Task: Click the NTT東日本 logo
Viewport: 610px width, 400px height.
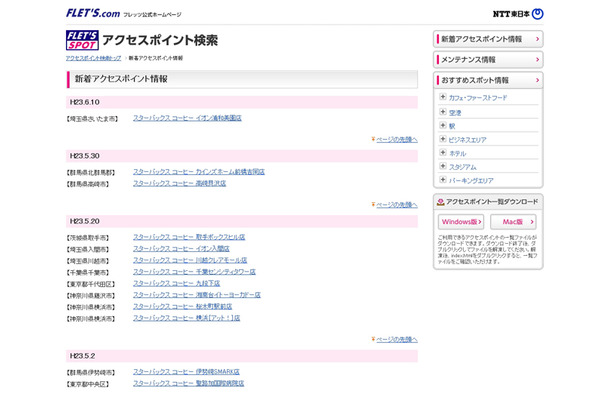Action: [518, 14]
